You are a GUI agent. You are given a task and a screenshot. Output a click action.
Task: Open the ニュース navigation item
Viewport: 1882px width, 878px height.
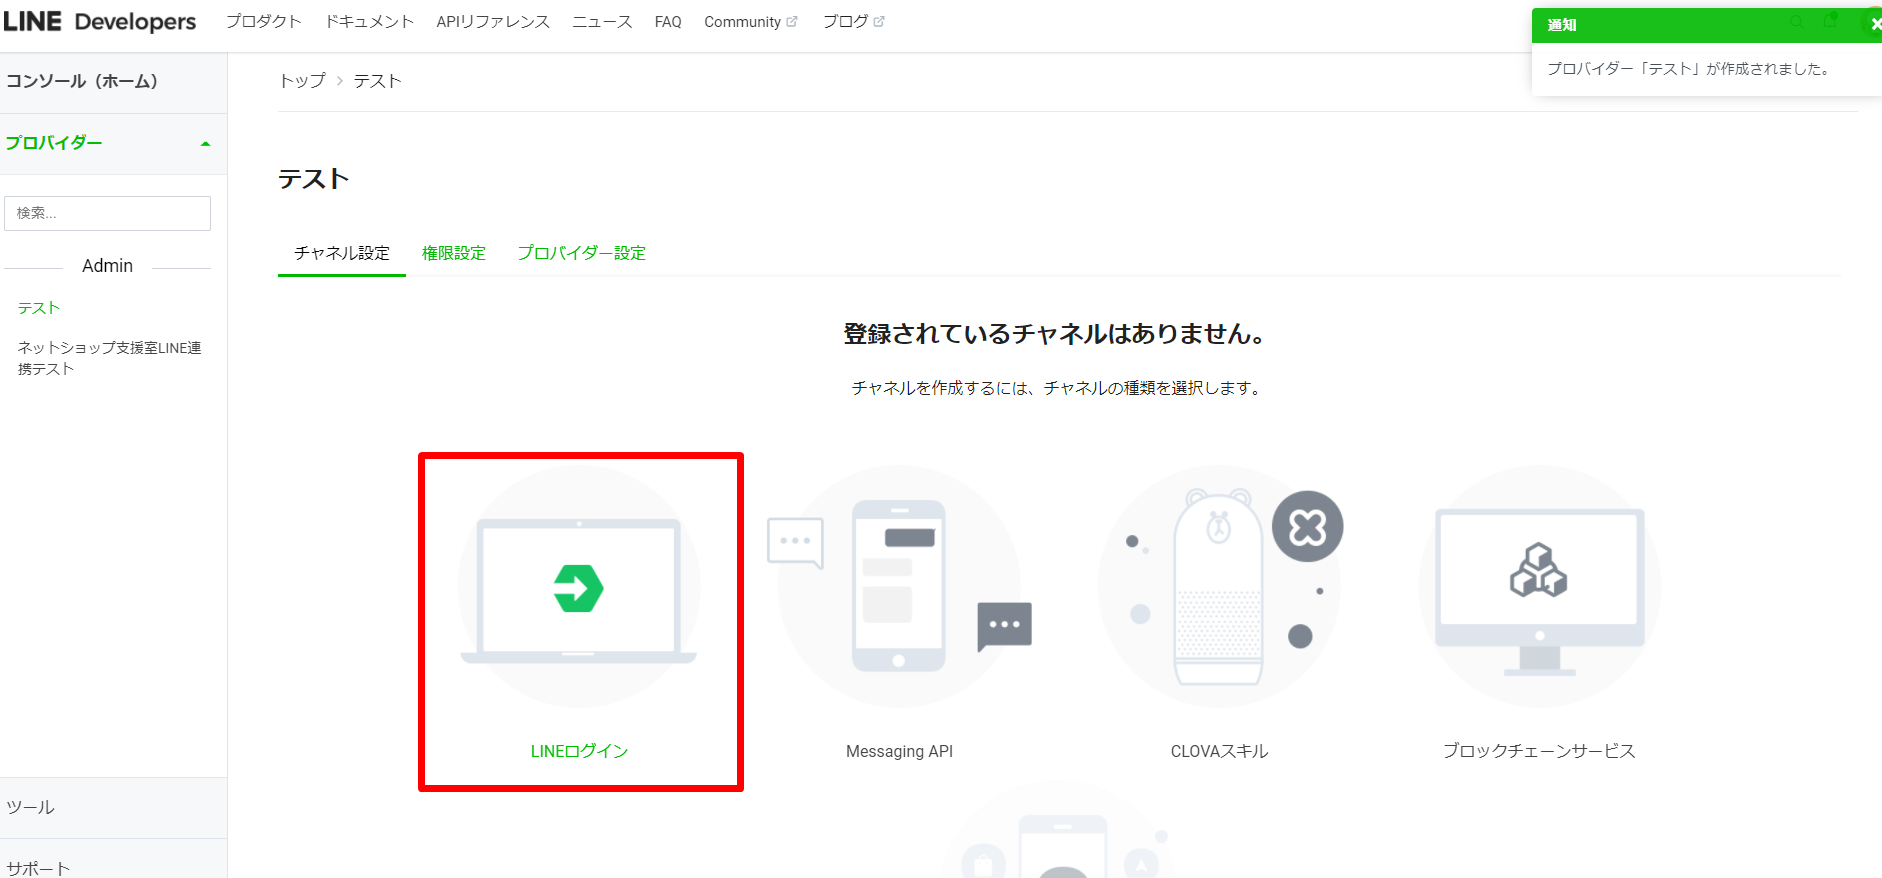(602, 22)
